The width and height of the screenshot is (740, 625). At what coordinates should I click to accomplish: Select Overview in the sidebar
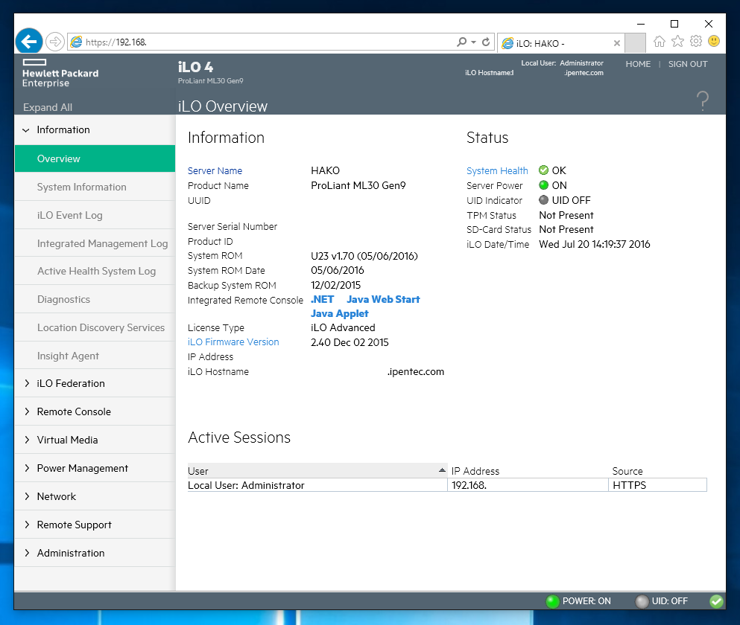pos(95,159)
